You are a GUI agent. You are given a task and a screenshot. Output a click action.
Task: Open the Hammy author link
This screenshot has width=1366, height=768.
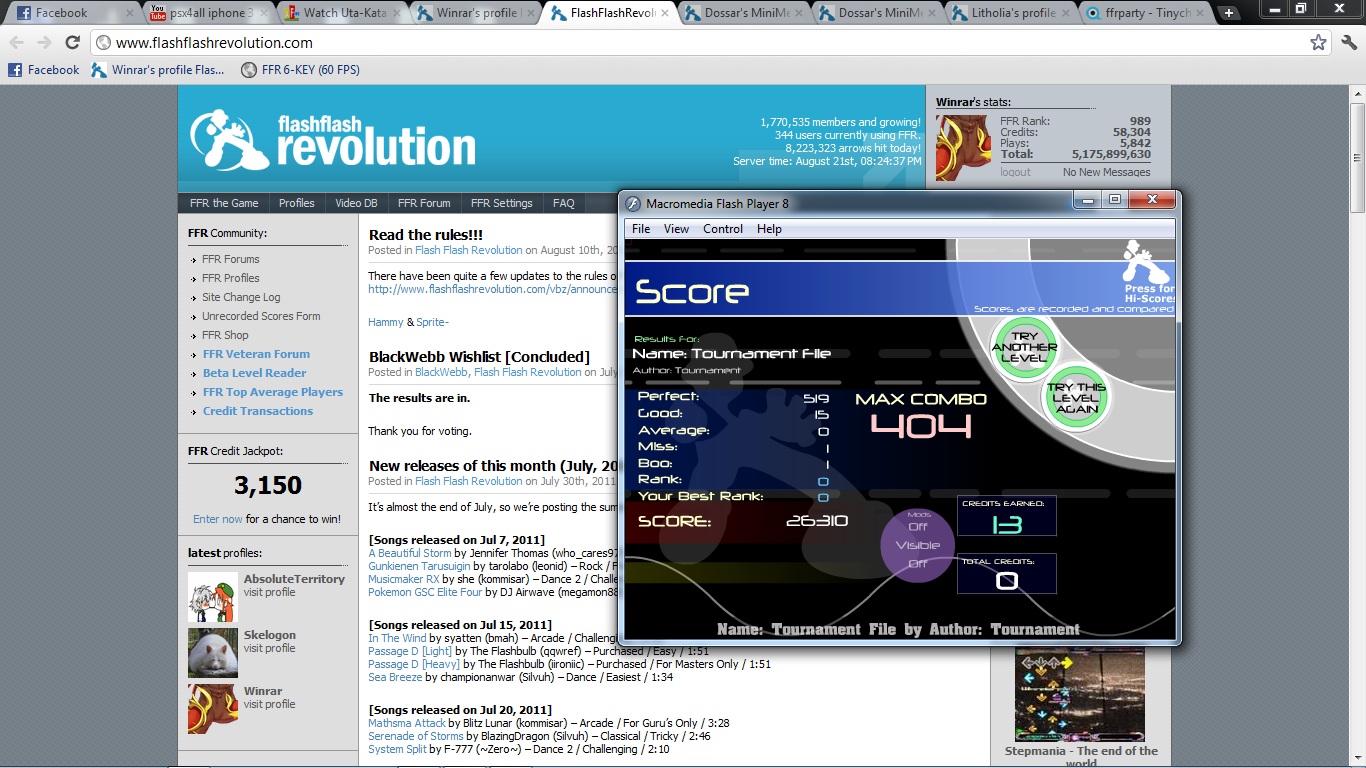(x=386, y=322)
